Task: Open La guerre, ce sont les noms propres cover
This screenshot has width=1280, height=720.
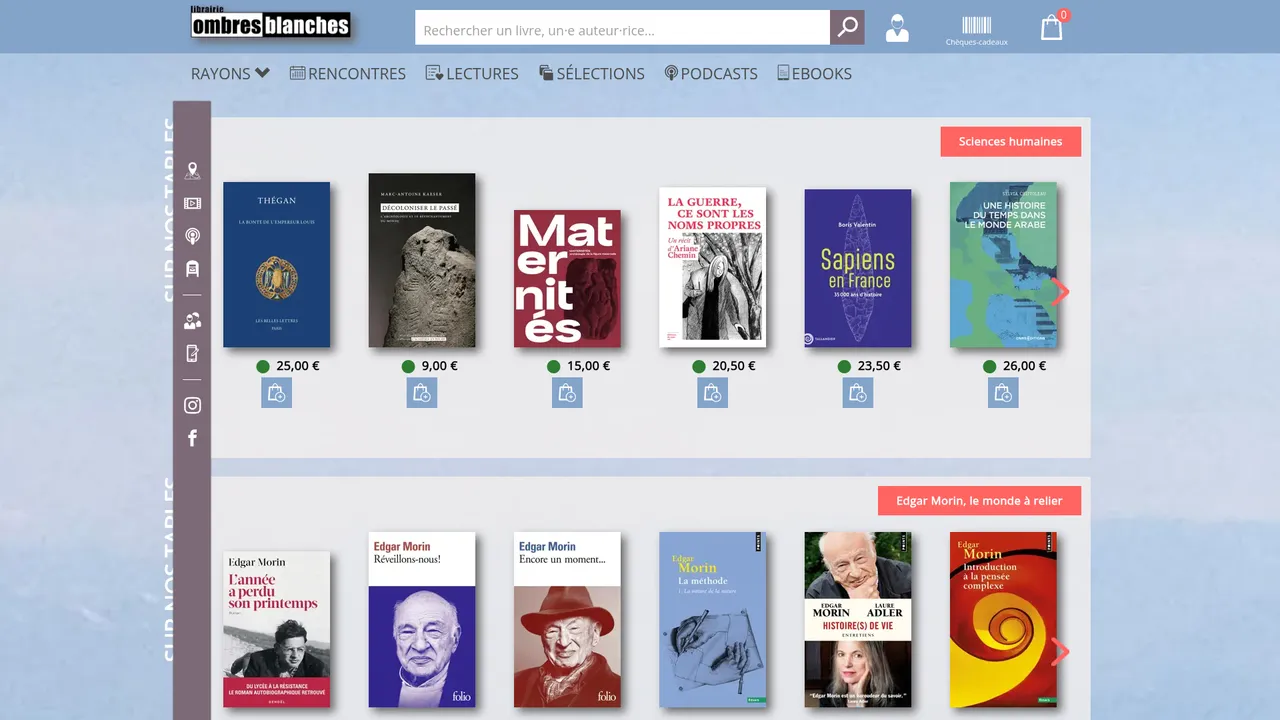Action: [713, 268]
